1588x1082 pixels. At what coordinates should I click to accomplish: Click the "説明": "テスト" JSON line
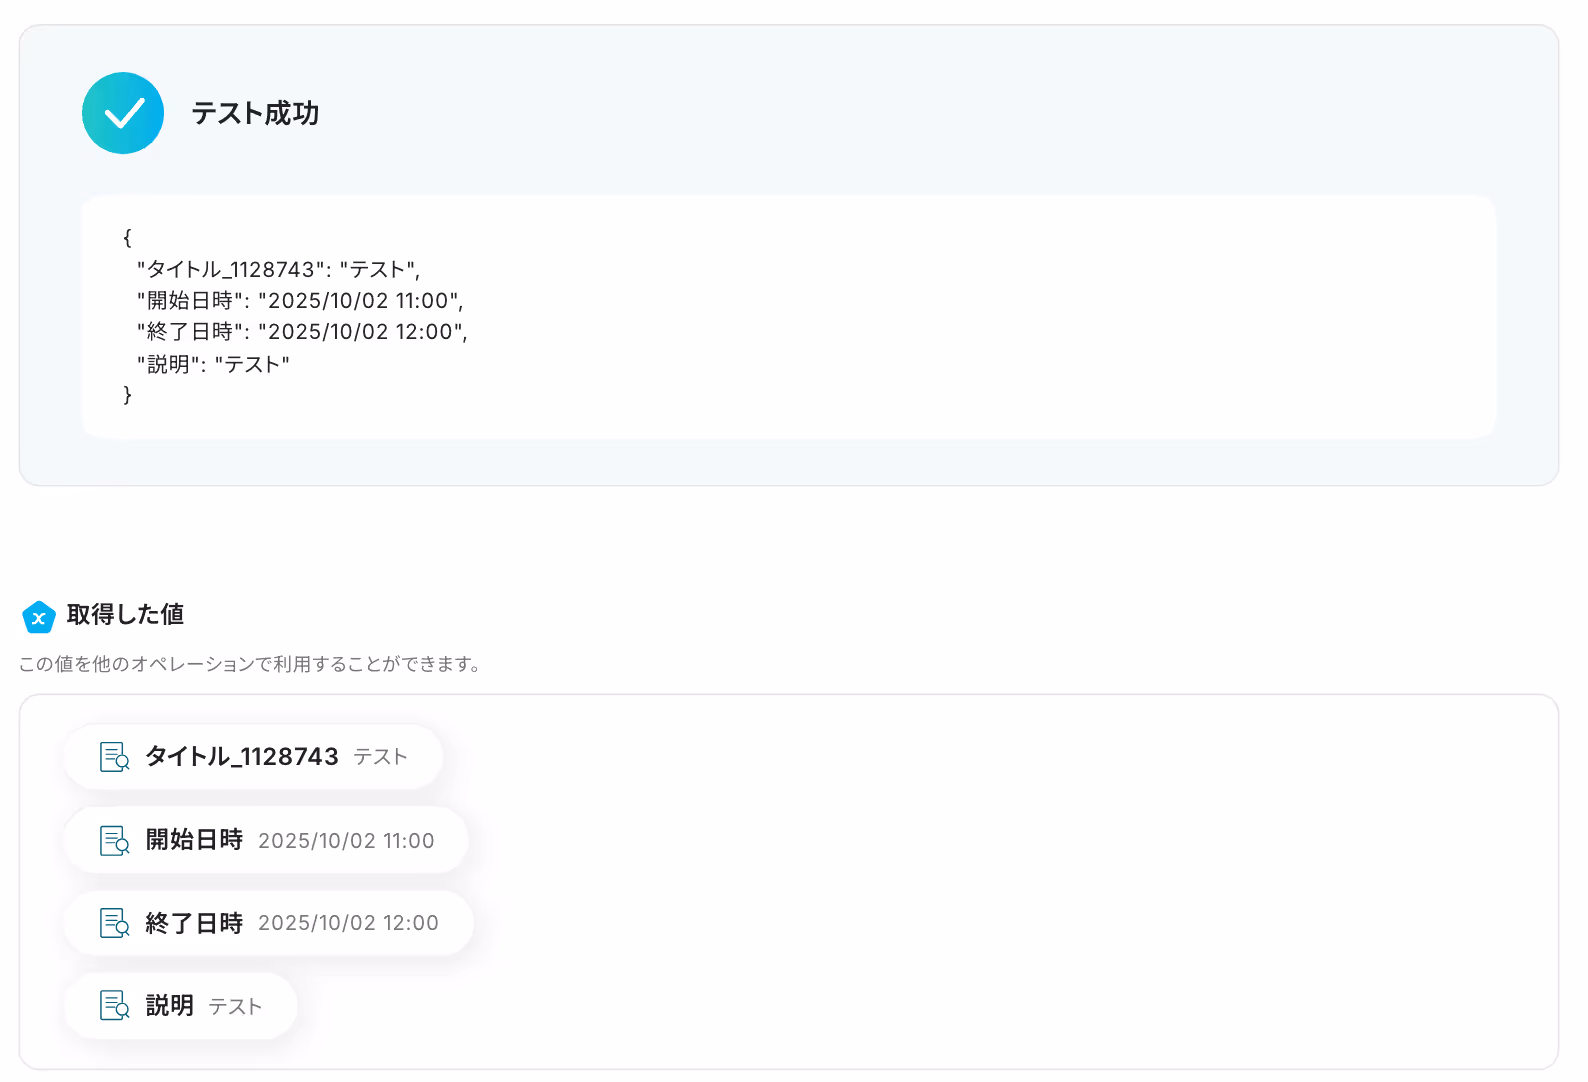pos(213,364)
